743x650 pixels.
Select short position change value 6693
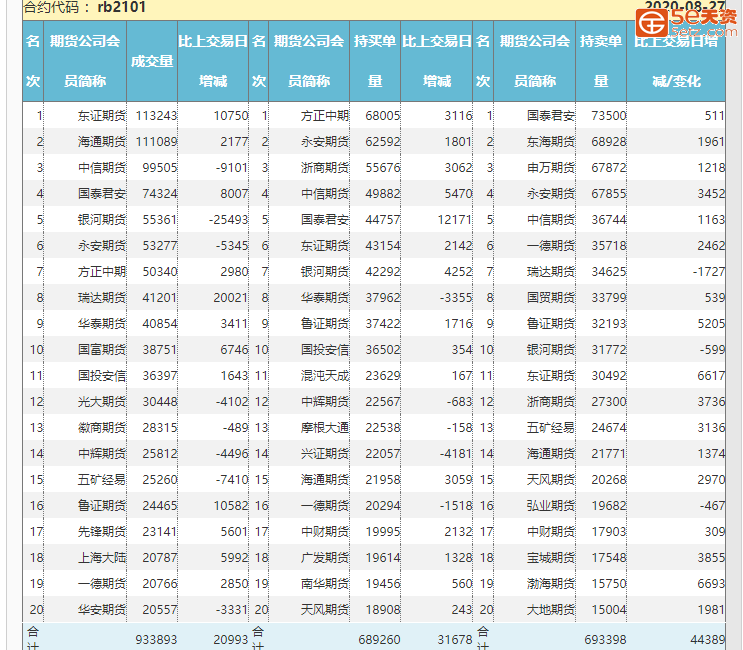coord(711,585)
